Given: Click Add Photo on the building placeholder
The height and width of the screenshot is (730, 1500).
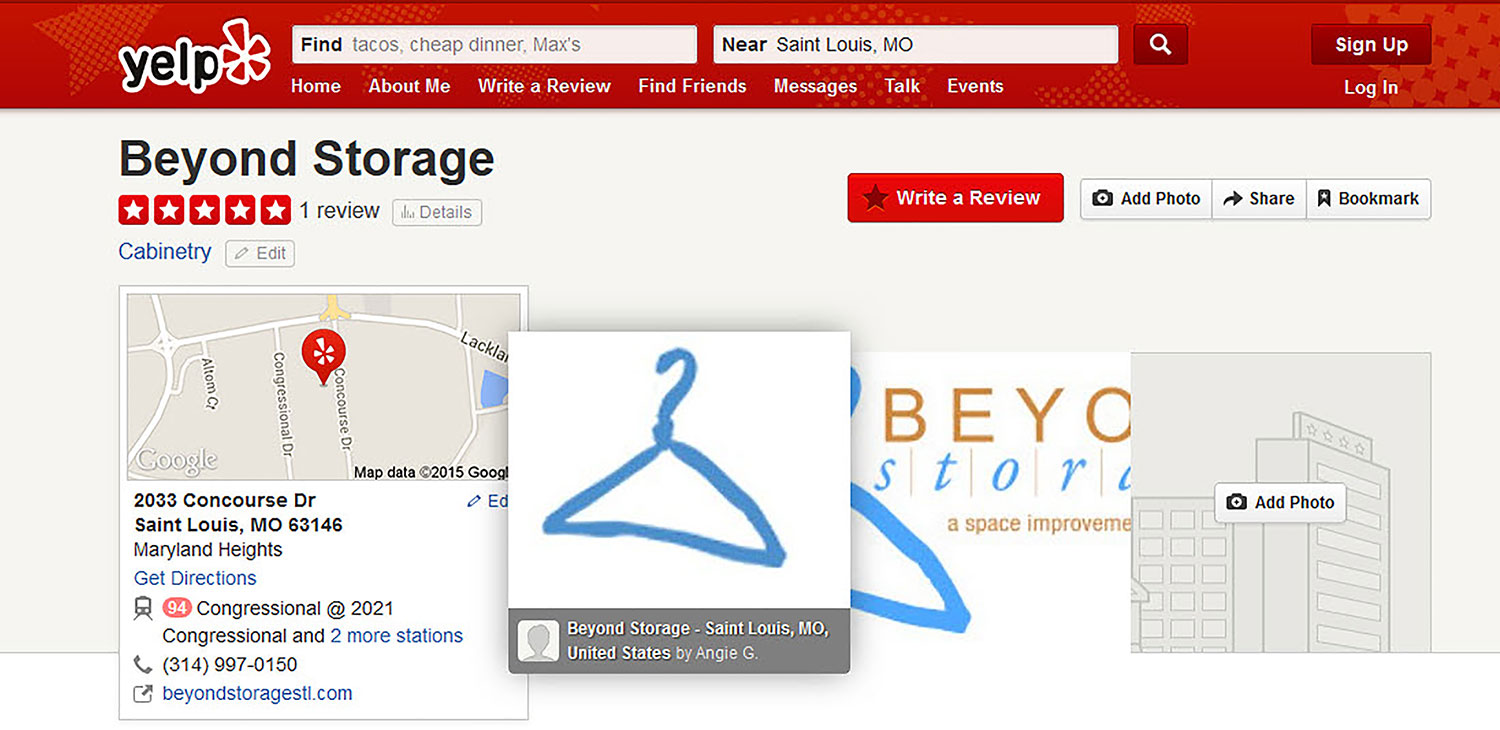Looking at the screenshot, I should (1280, 502).
